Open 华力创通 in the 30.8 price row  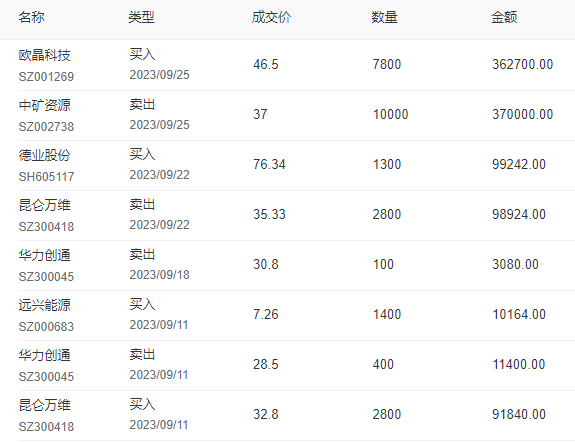click(44, 255)
